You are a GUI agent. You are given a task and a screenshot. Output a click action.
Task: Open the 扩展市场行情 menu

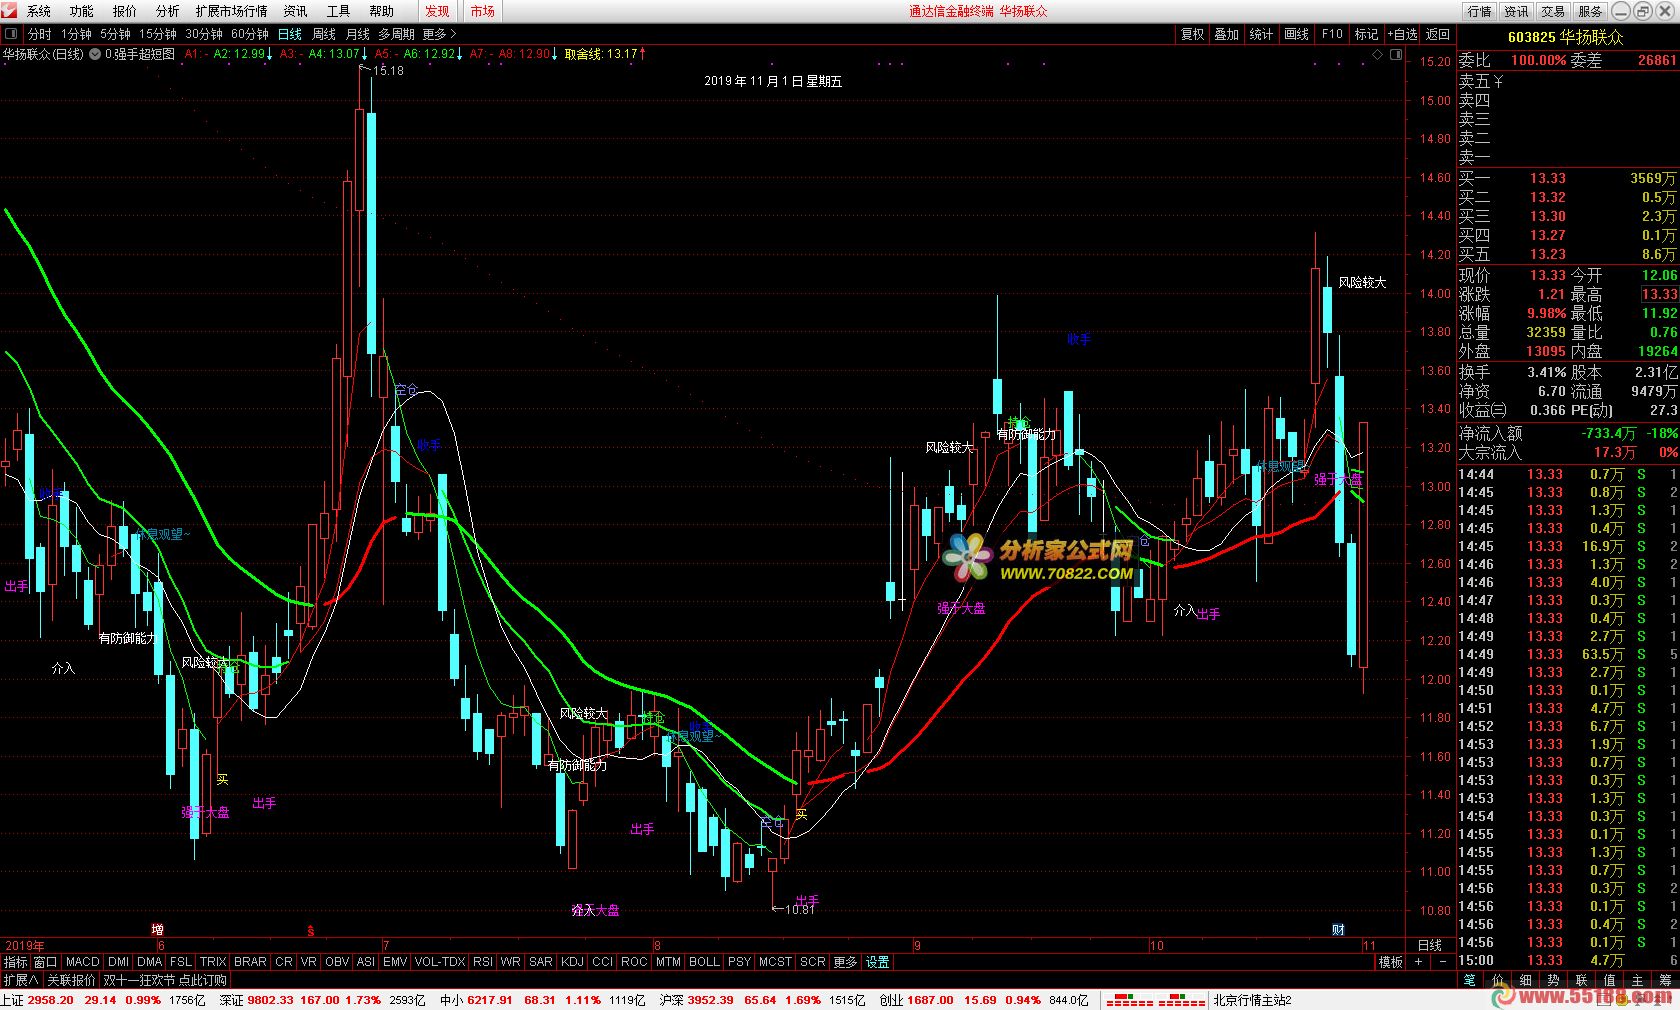232,11
